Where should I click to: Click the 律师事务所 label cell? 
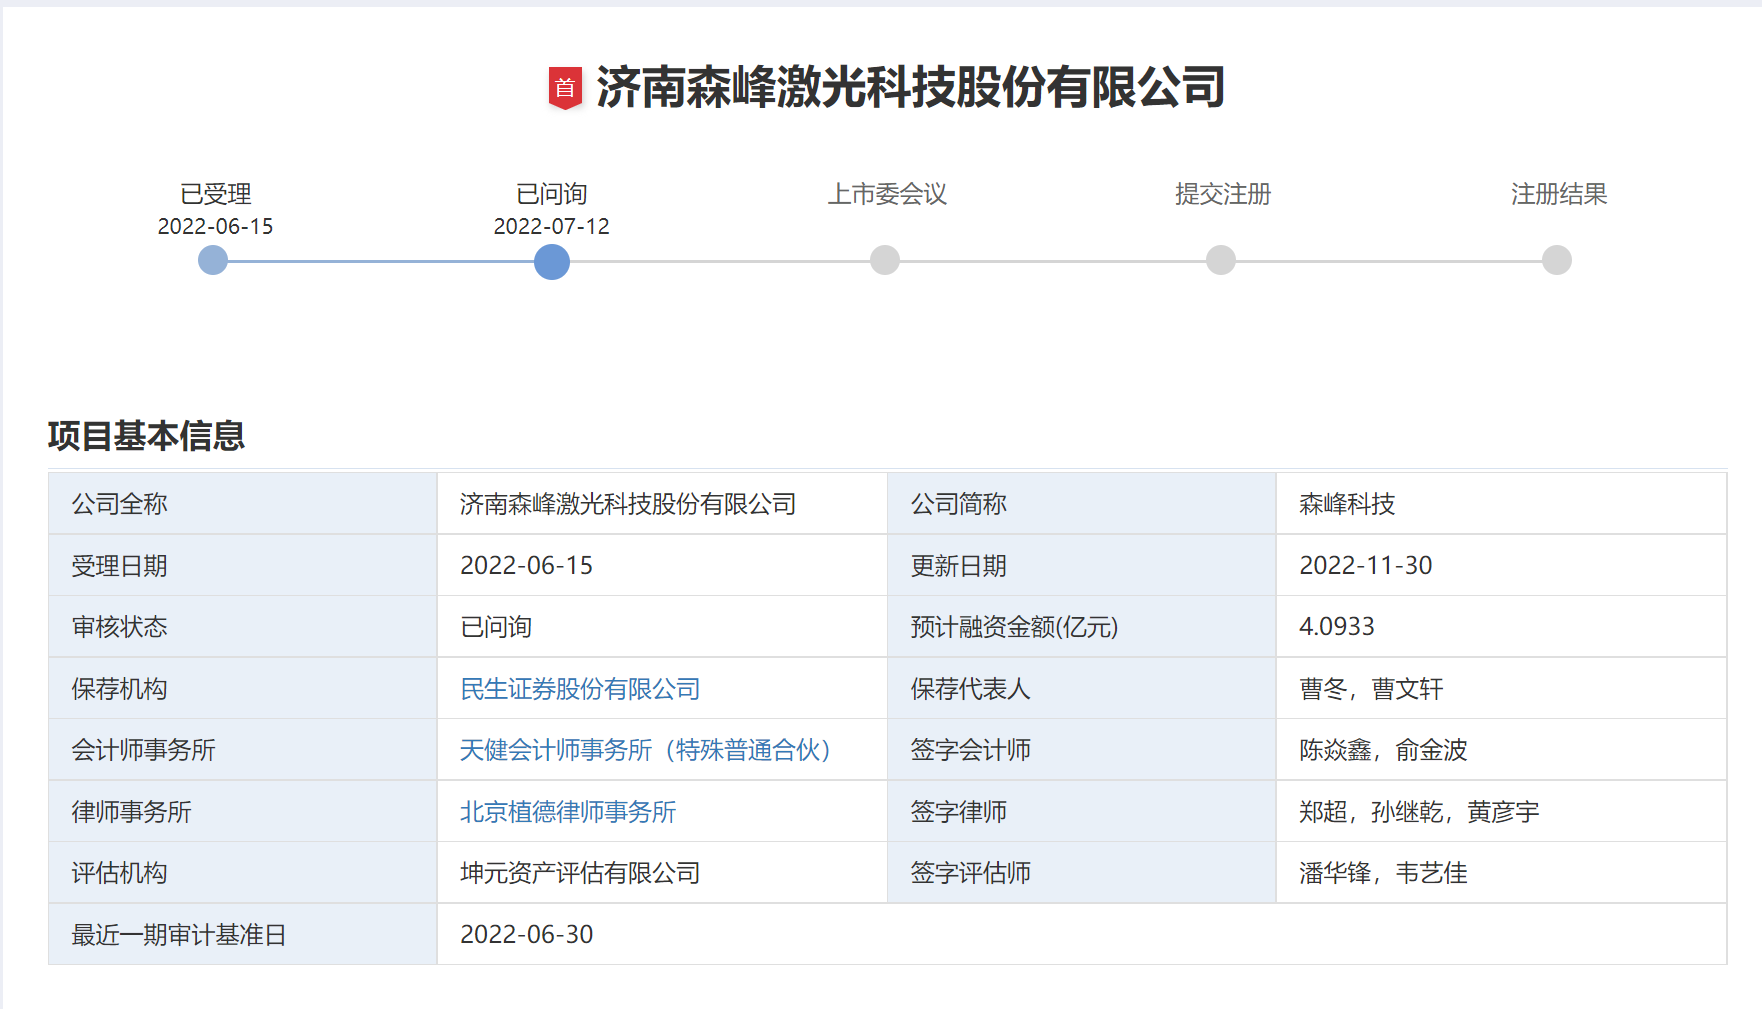click(x=243, y=812)
